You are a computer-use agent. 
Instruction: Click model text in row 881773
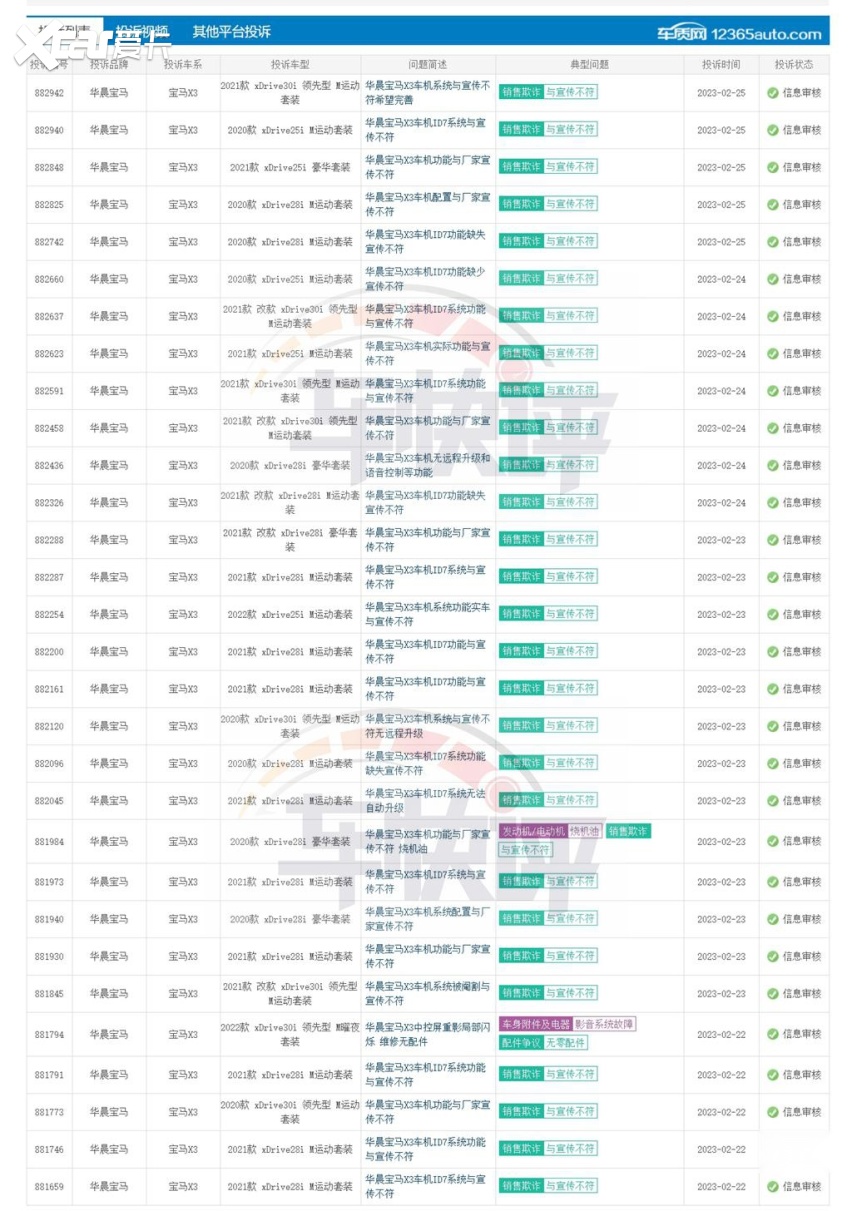coord(290,1112)
